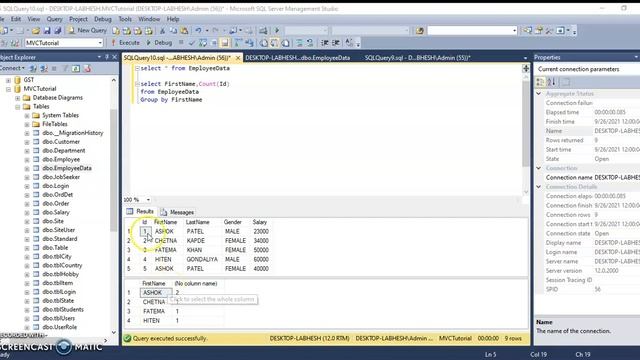Select the dbo.Customer table node
Image resolution: width=640 pixels, height=360 pixels.
point(61,142)
